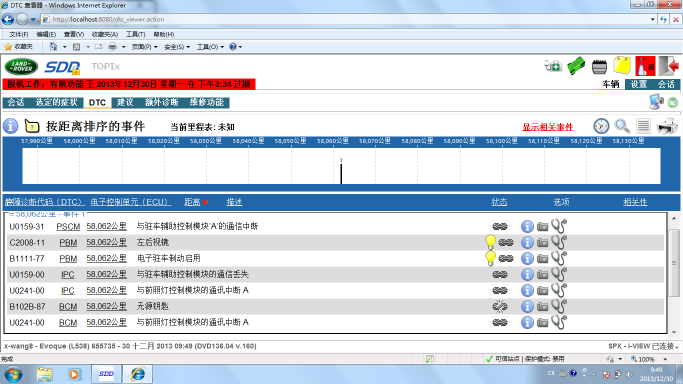Image resolution: width=683 pixels, height=384 pixels.
Task: Click yellow lamp icon in C2008-11 row
Action: (x=490, y=242)
